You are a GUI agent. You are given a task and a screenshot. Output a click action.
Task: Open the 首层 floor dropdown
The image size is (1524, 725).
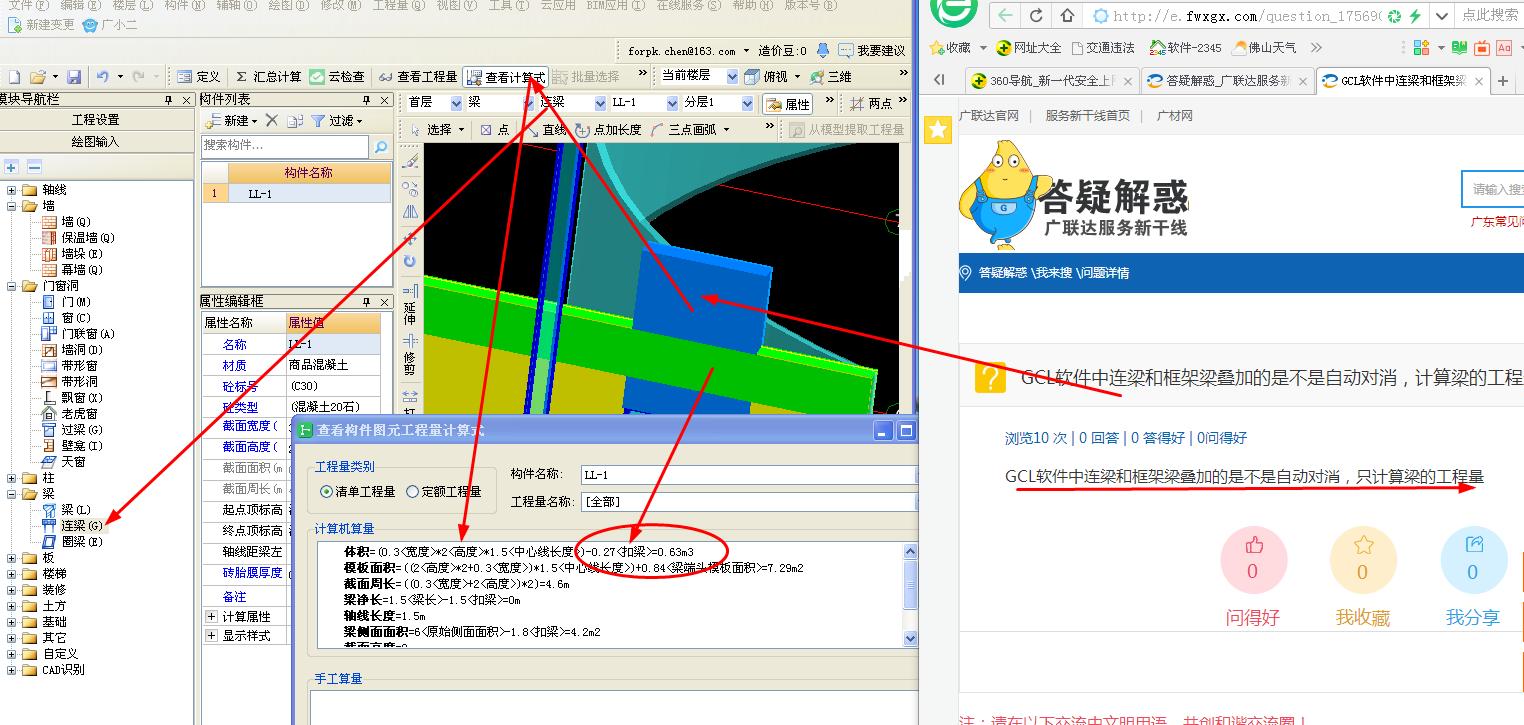tap(457, 103)
